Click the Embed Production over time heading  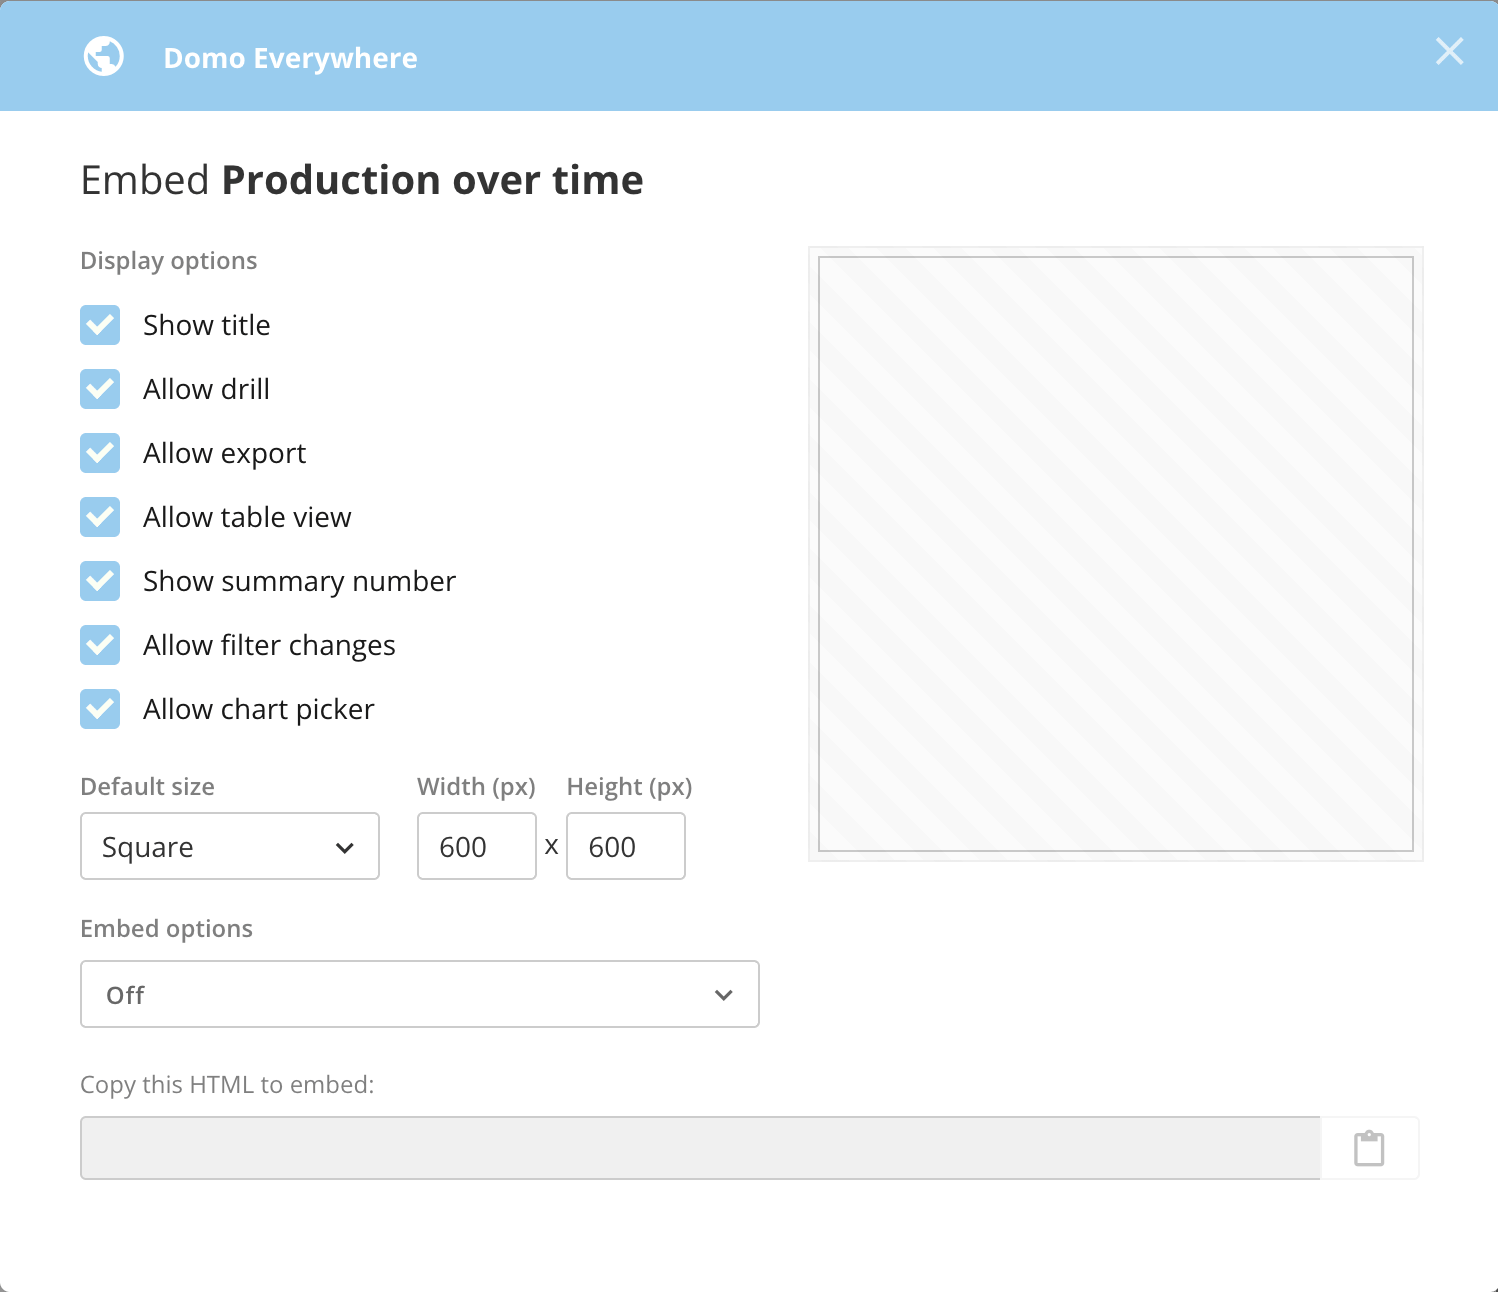[362, 180]
